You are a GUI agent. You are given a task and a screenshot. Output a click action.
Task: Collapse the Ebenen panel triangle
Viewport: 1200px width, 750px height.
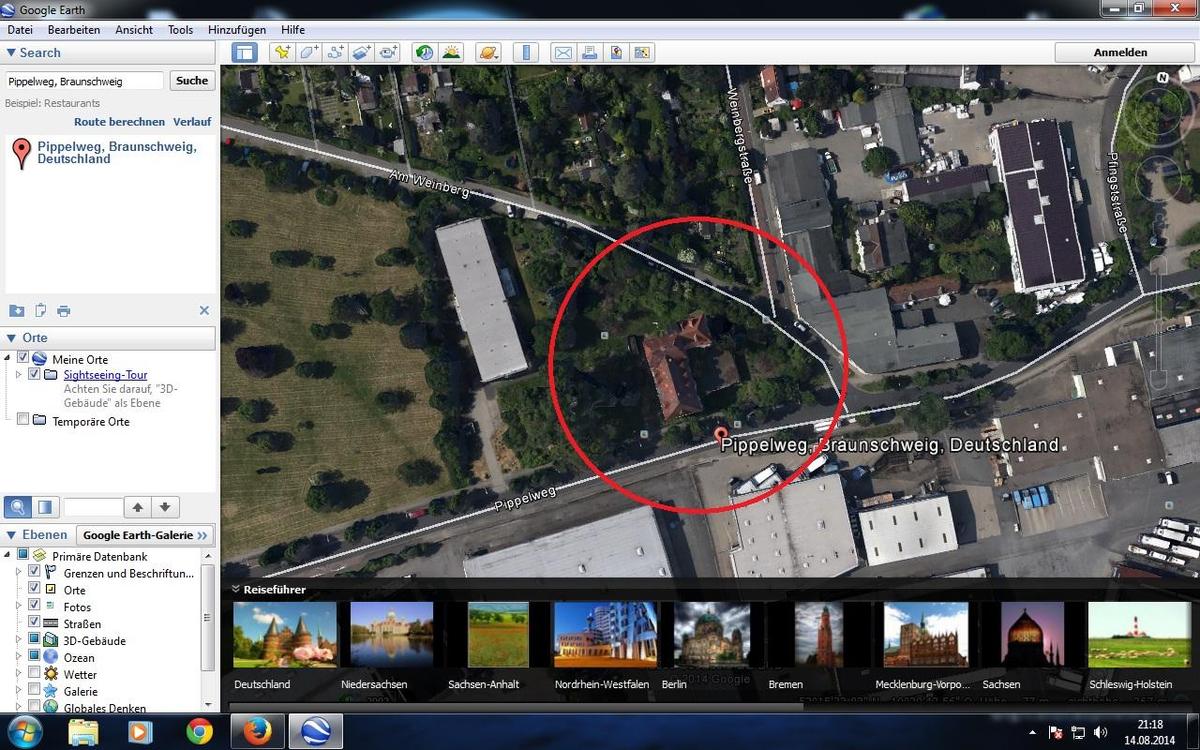pos(11,535)
